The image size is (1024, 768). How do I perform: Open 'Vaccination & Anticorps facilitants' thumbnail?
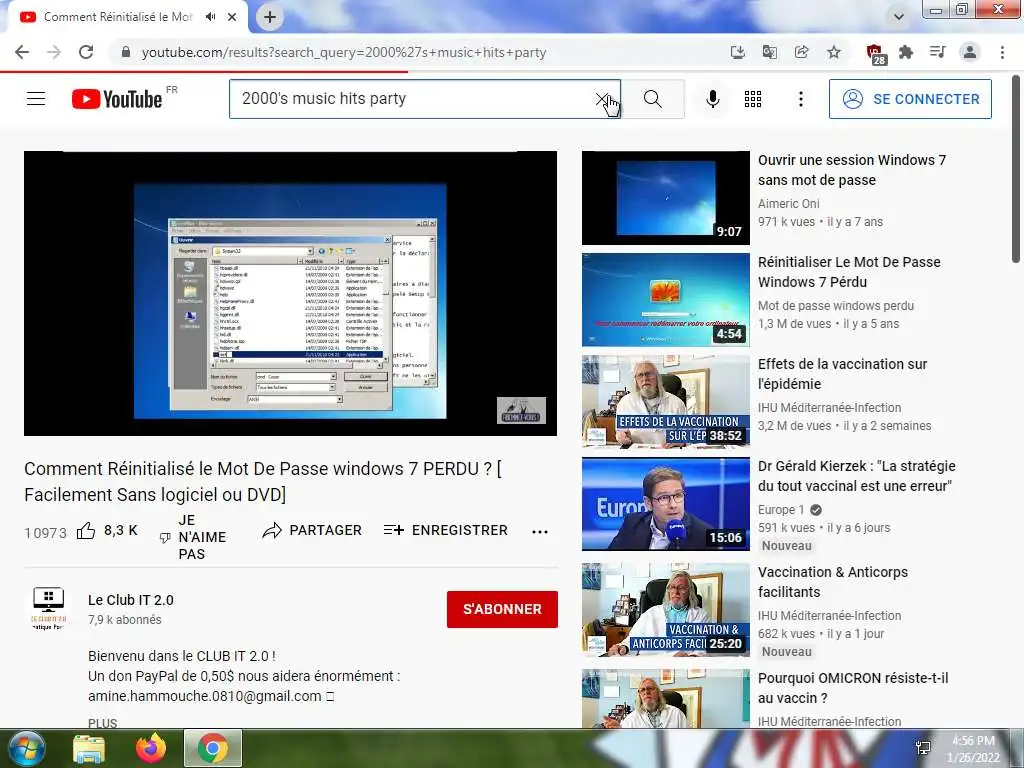(665, 609)
